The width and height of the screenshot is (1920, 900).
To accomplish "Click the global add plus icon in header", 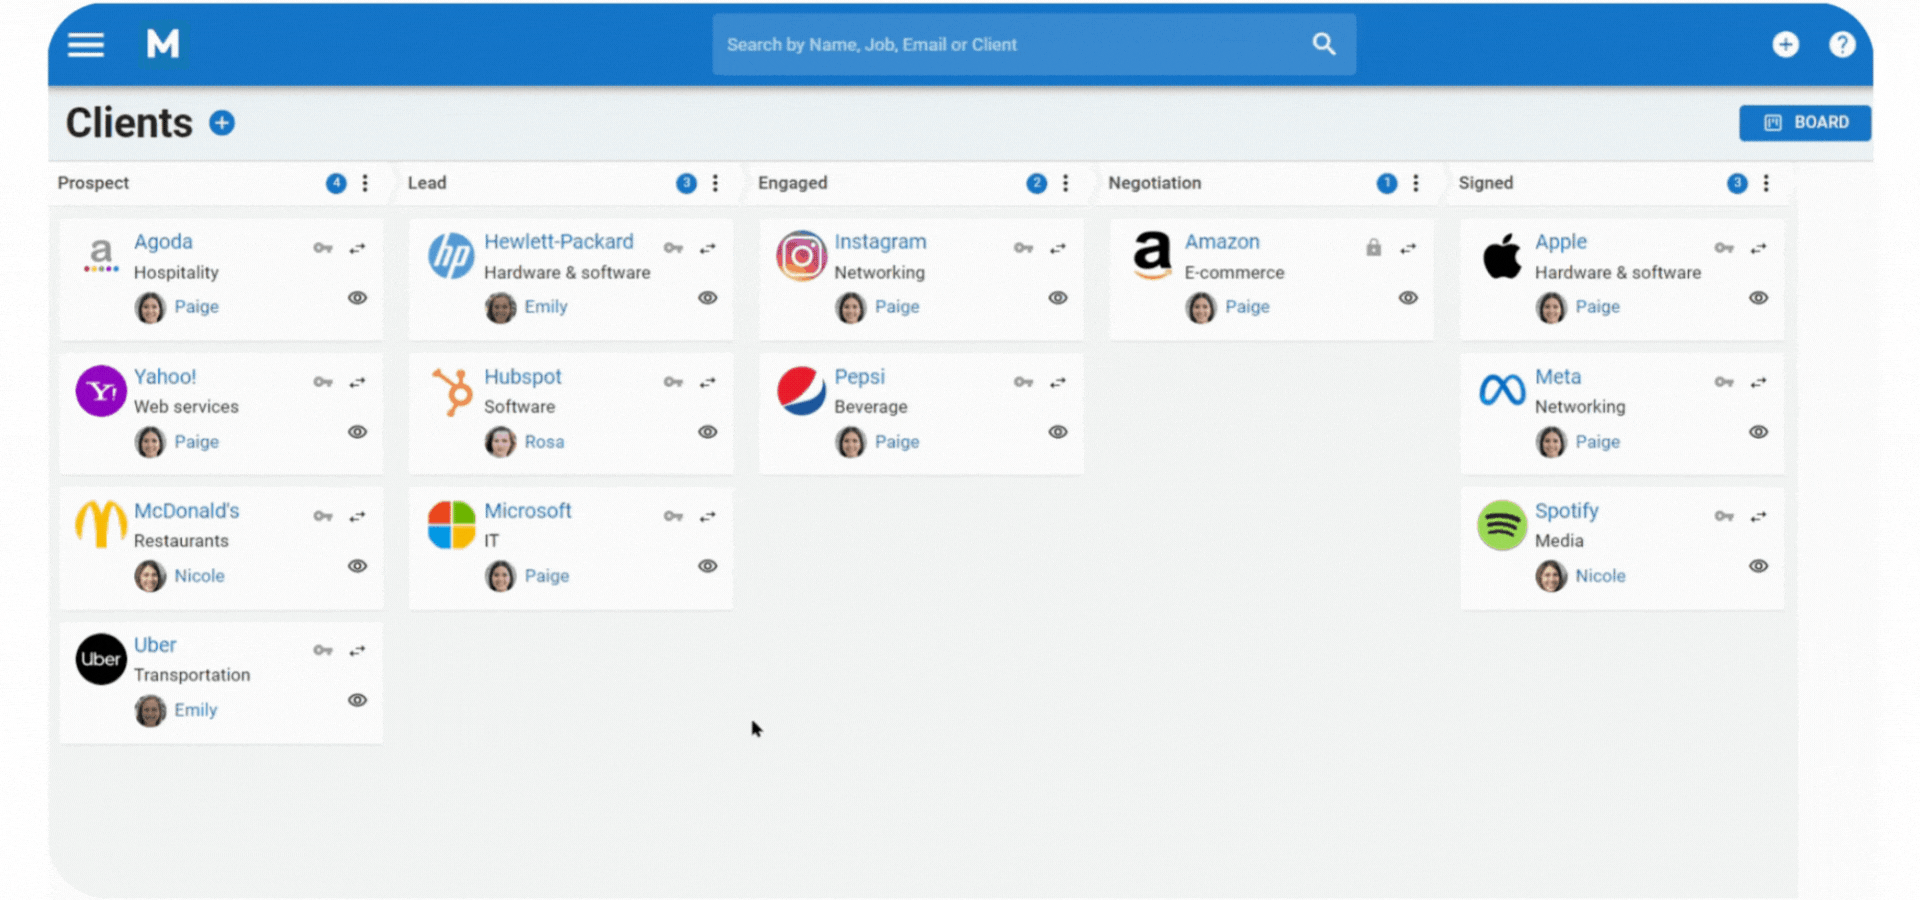I will (1786, 44).
